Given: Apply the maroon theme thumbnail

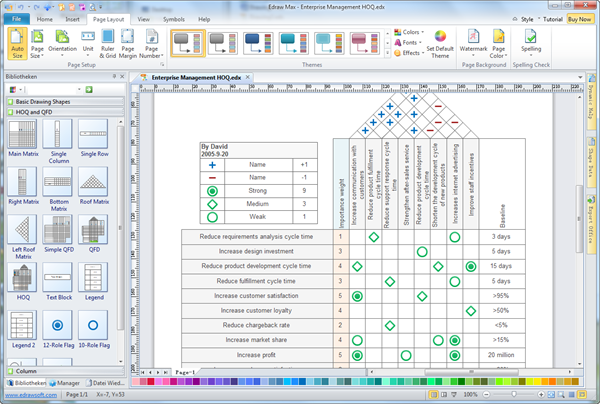Looking at the screenshot, I should coord(365,43).
